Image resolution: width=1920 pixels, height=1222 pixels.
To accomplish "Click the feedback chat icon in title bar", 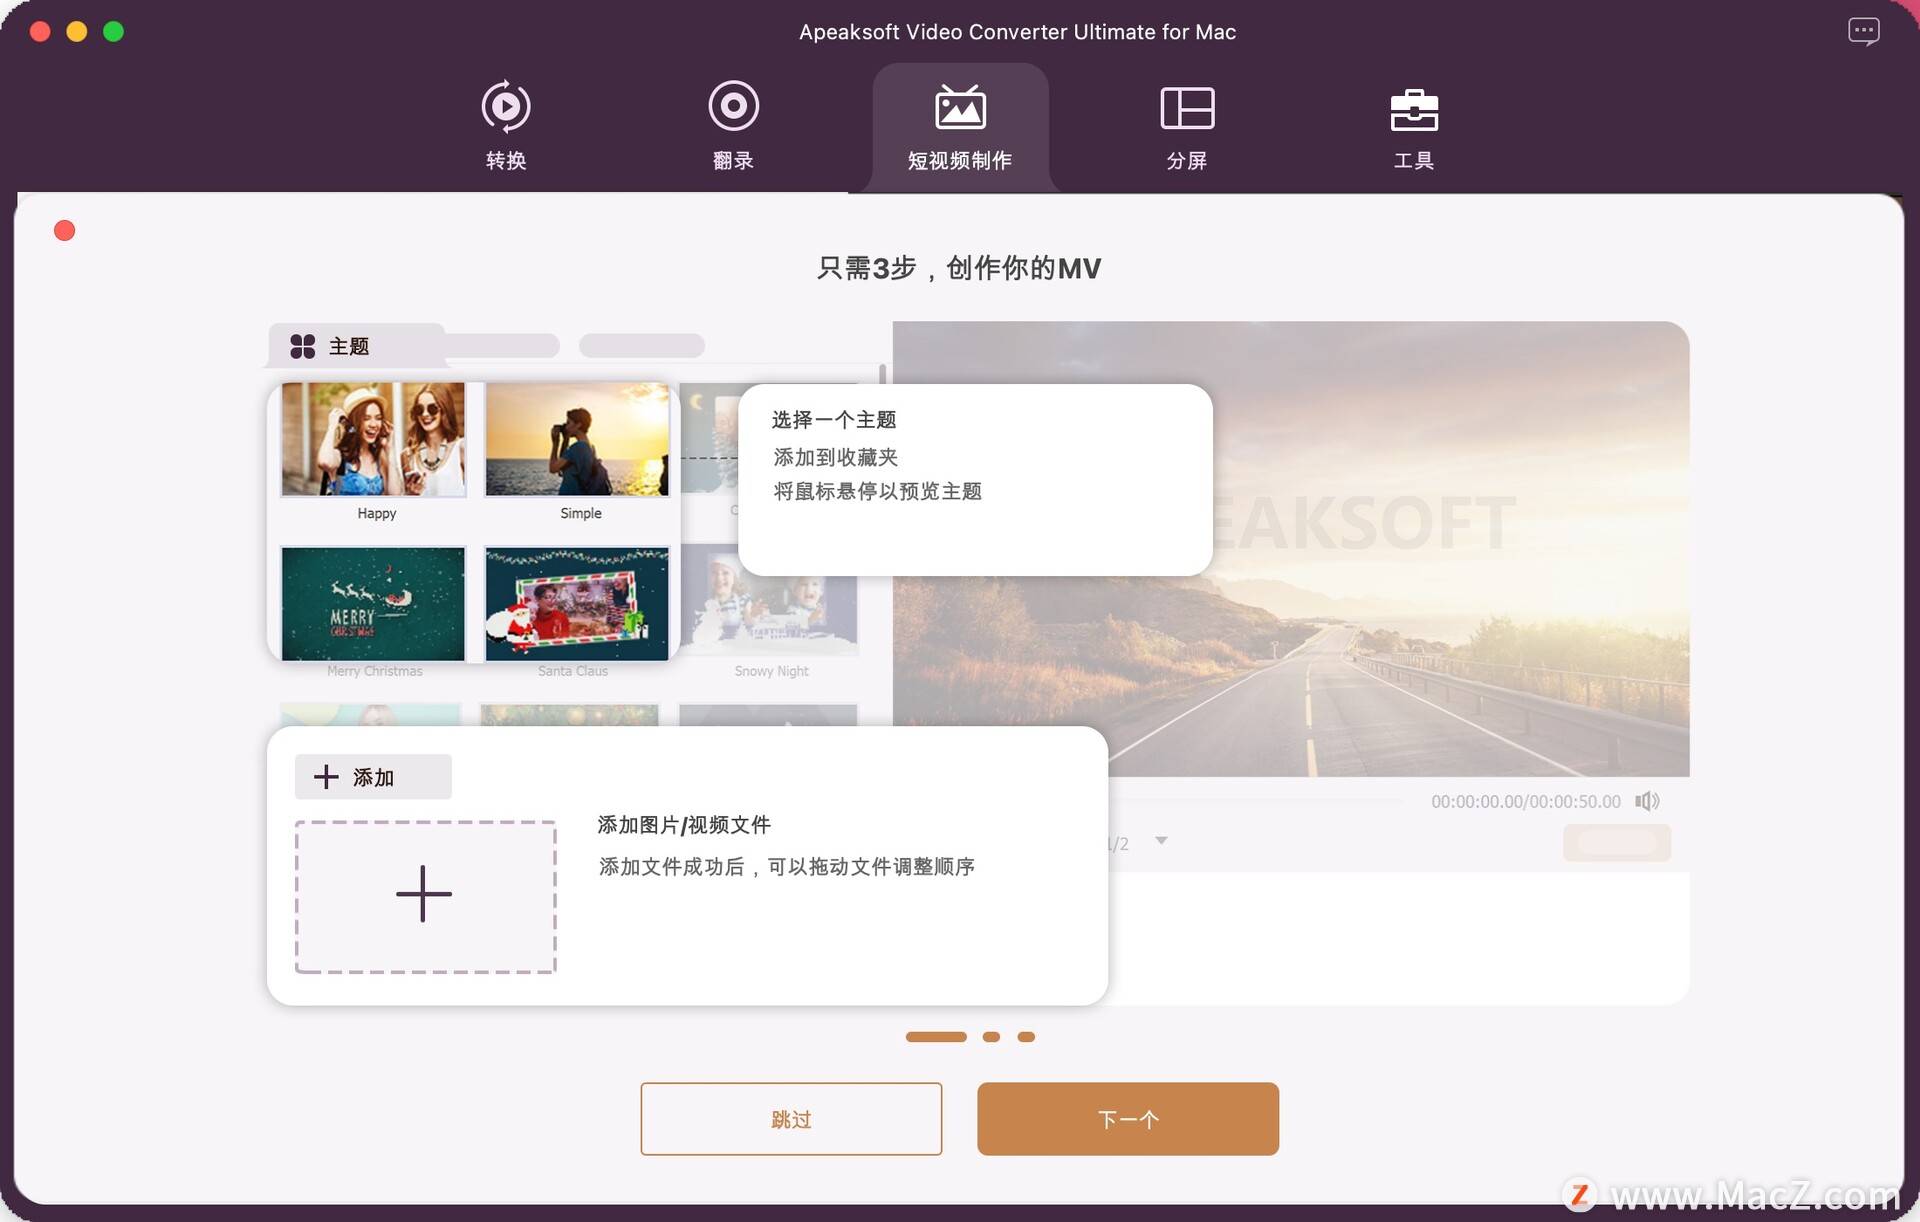I will coord(1863,31).
